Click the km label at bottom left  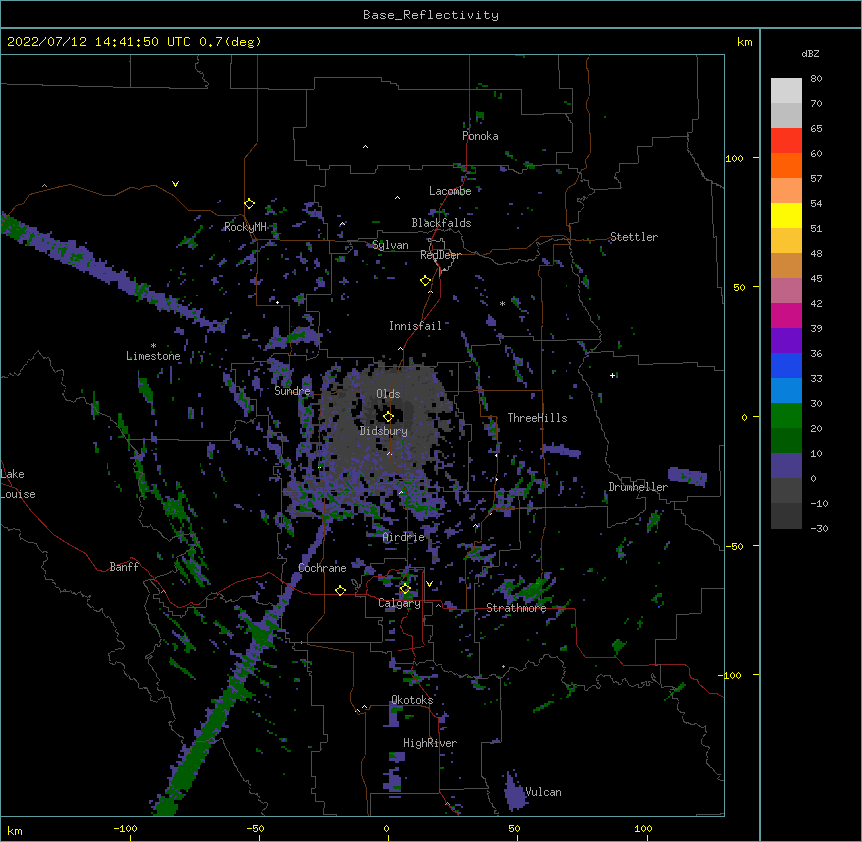(x=15, y=831)
